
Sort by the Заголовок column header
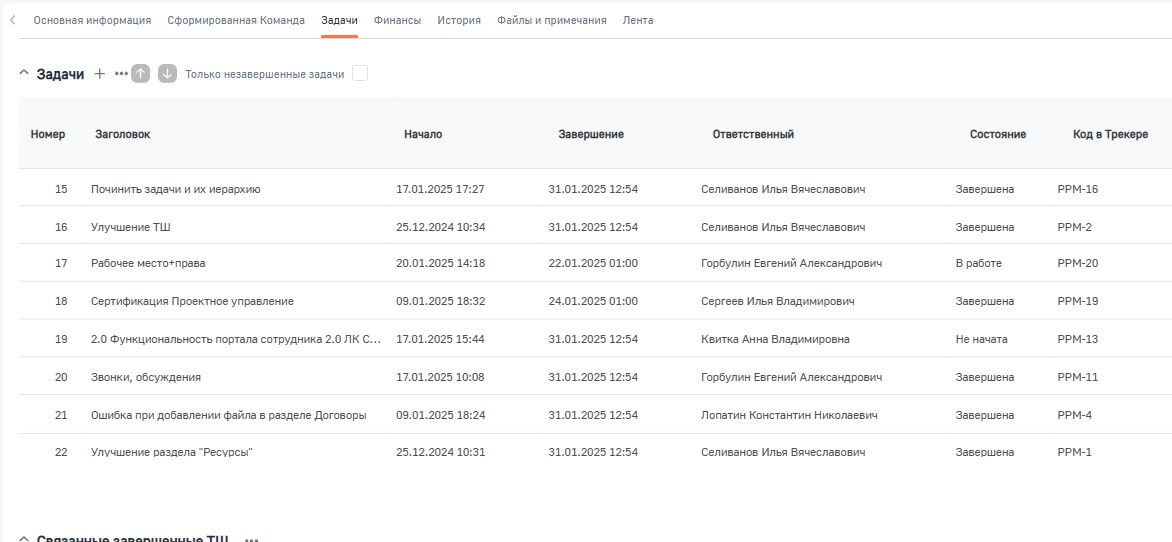tap(123, 135)
